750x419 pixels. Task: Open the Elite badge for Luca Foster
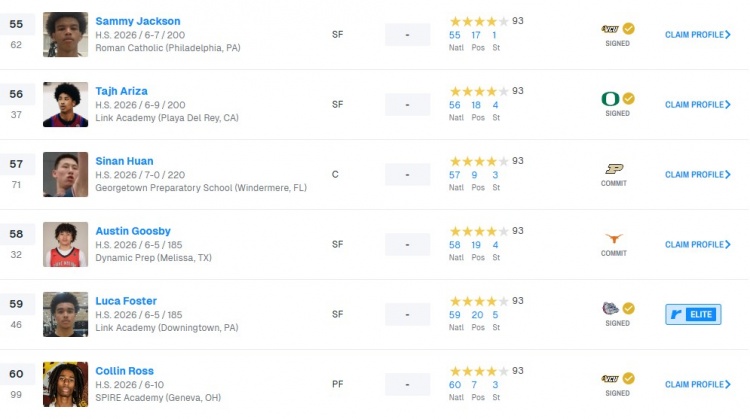[693, 314]
